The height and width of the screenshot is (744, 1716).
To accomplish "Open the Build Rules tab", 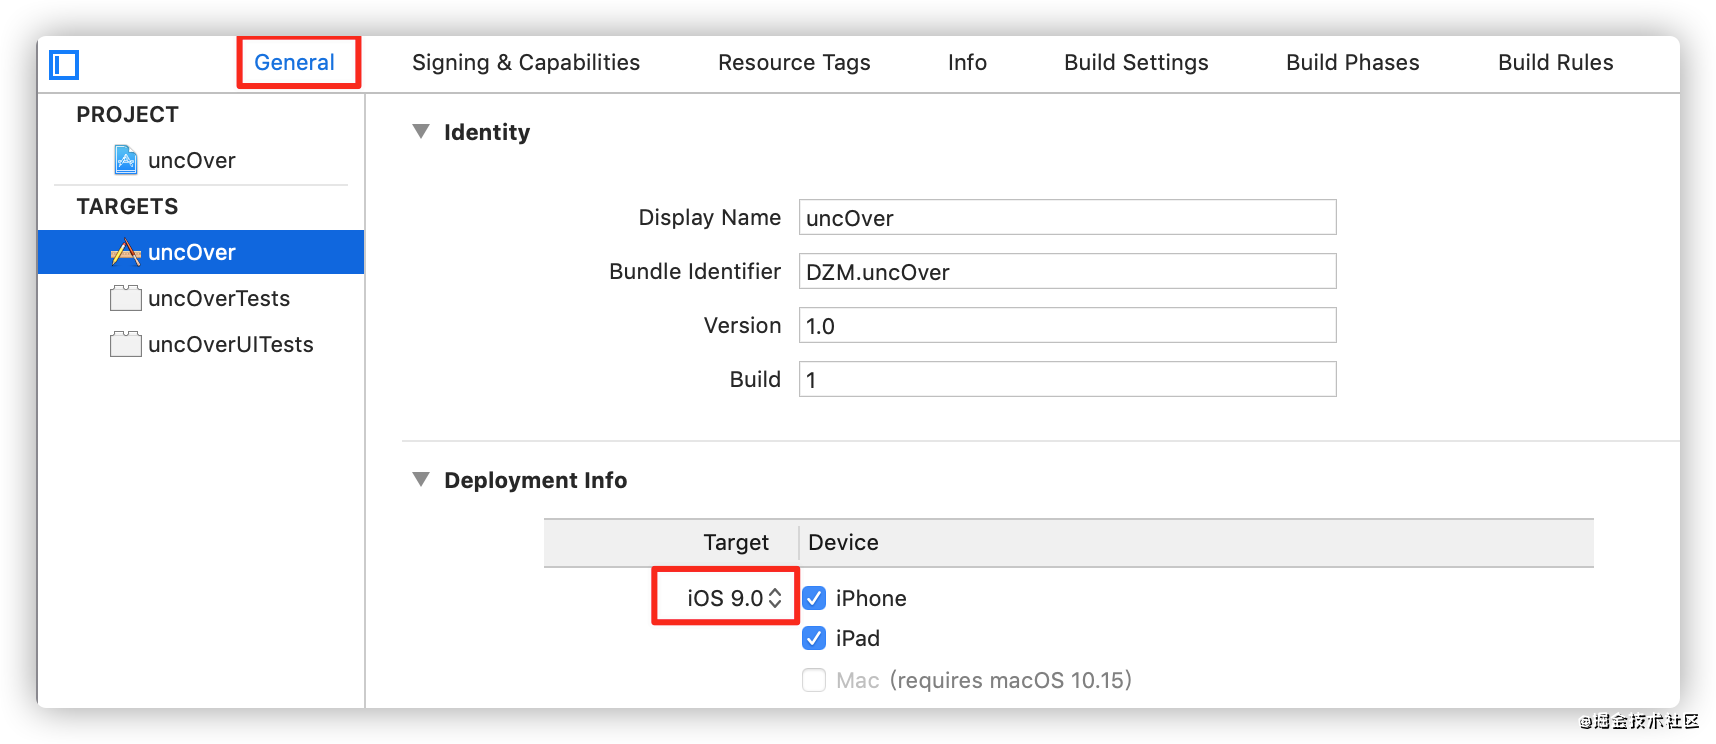I will click(x=1555, y=62).
